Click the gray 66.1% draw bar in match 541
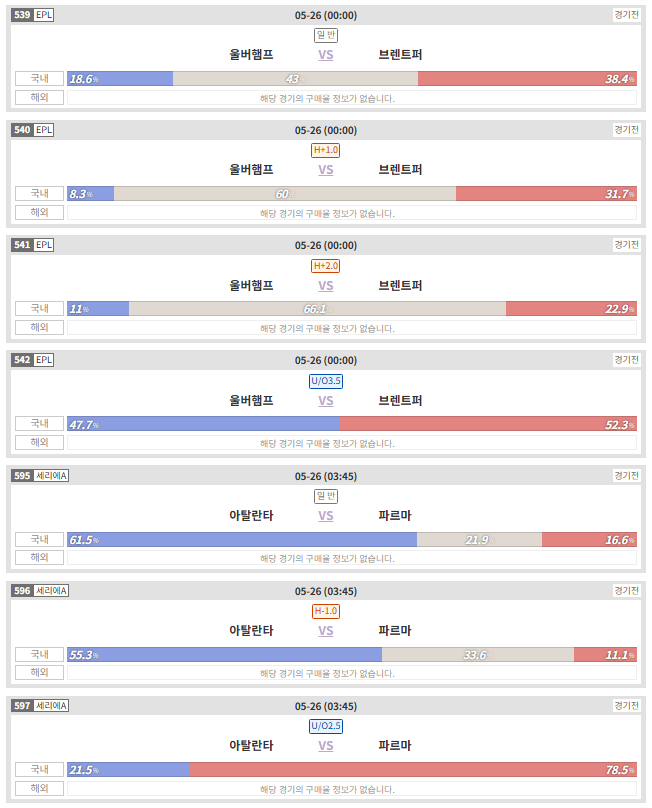 (317, 309)
